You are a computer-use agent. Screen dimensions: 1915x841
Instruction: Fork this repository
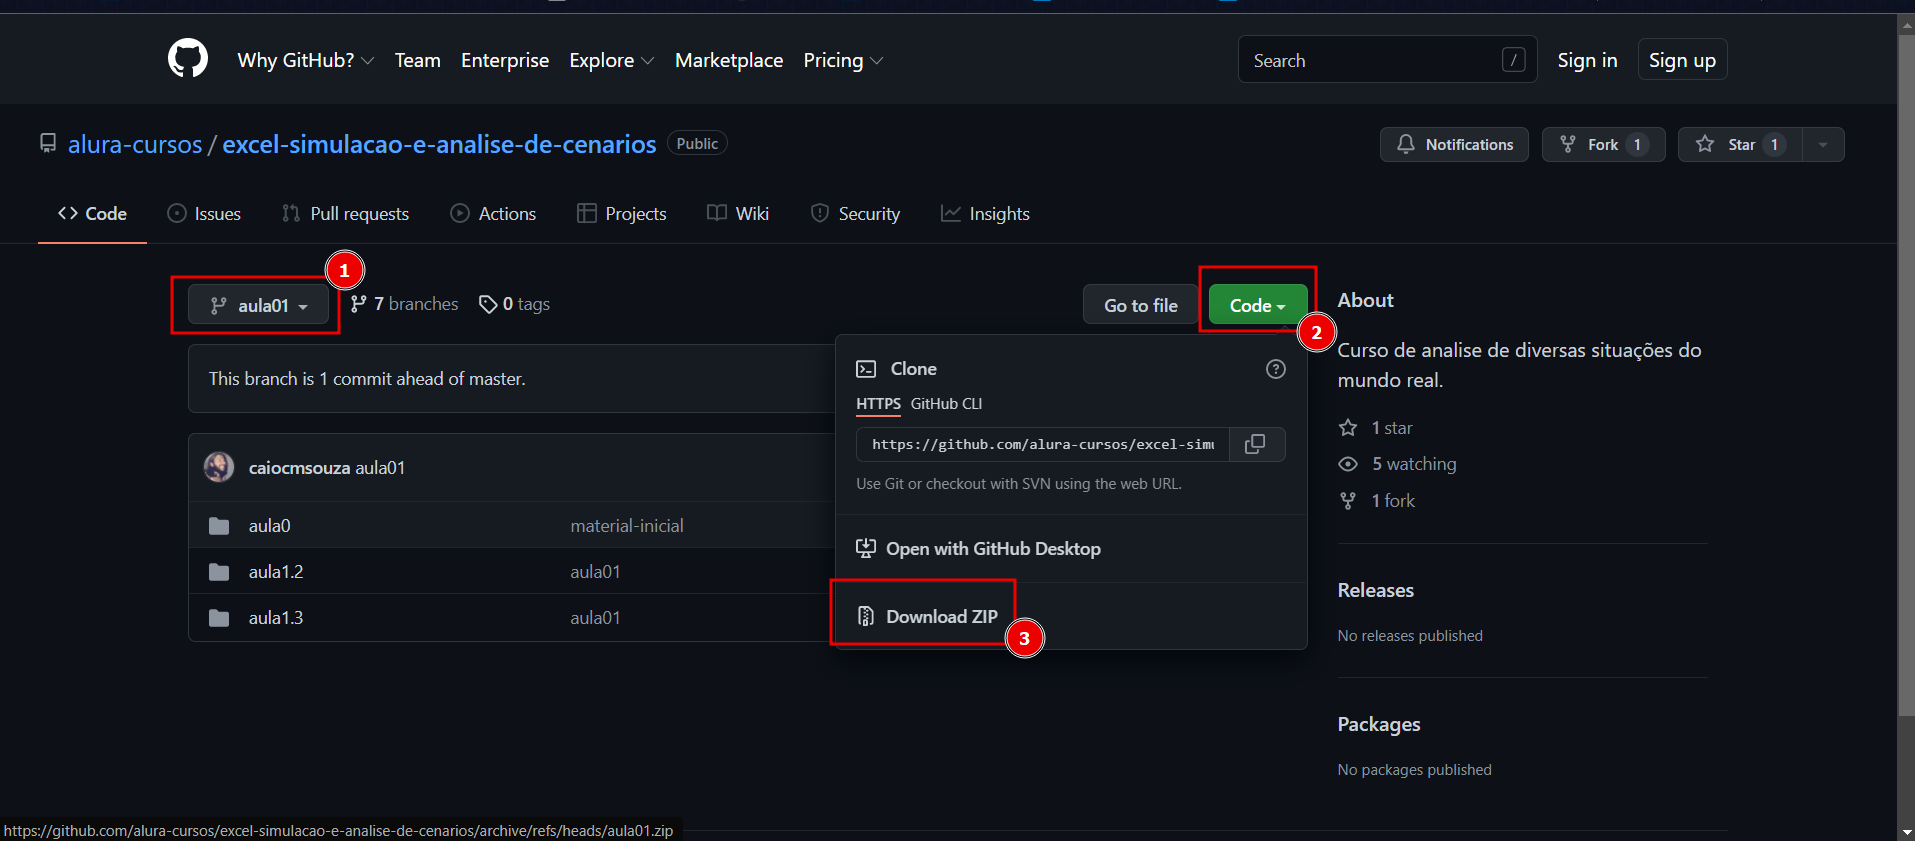(1603, 144)
